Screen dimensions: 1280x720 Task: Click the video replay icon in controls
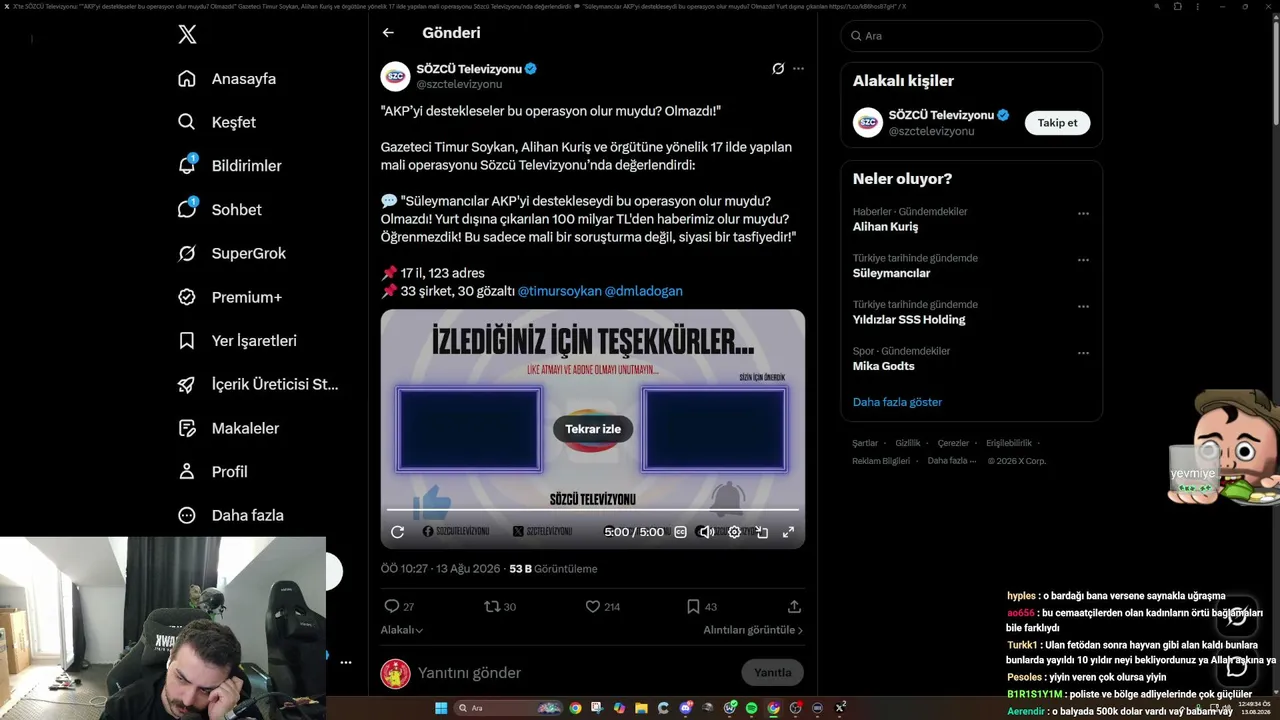click(x=397, y=532)
